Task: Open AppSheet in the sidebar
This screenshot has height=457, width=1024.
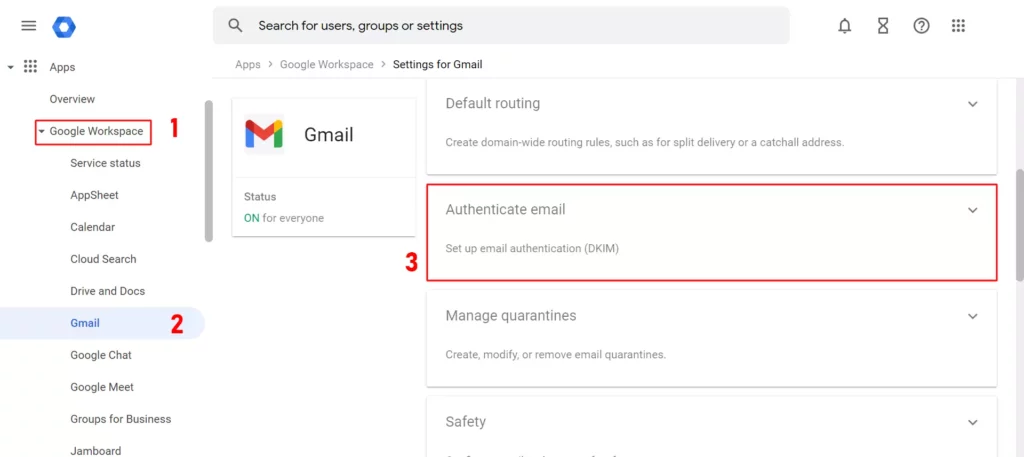Action: pyautogui.click(x=94, y=195)
